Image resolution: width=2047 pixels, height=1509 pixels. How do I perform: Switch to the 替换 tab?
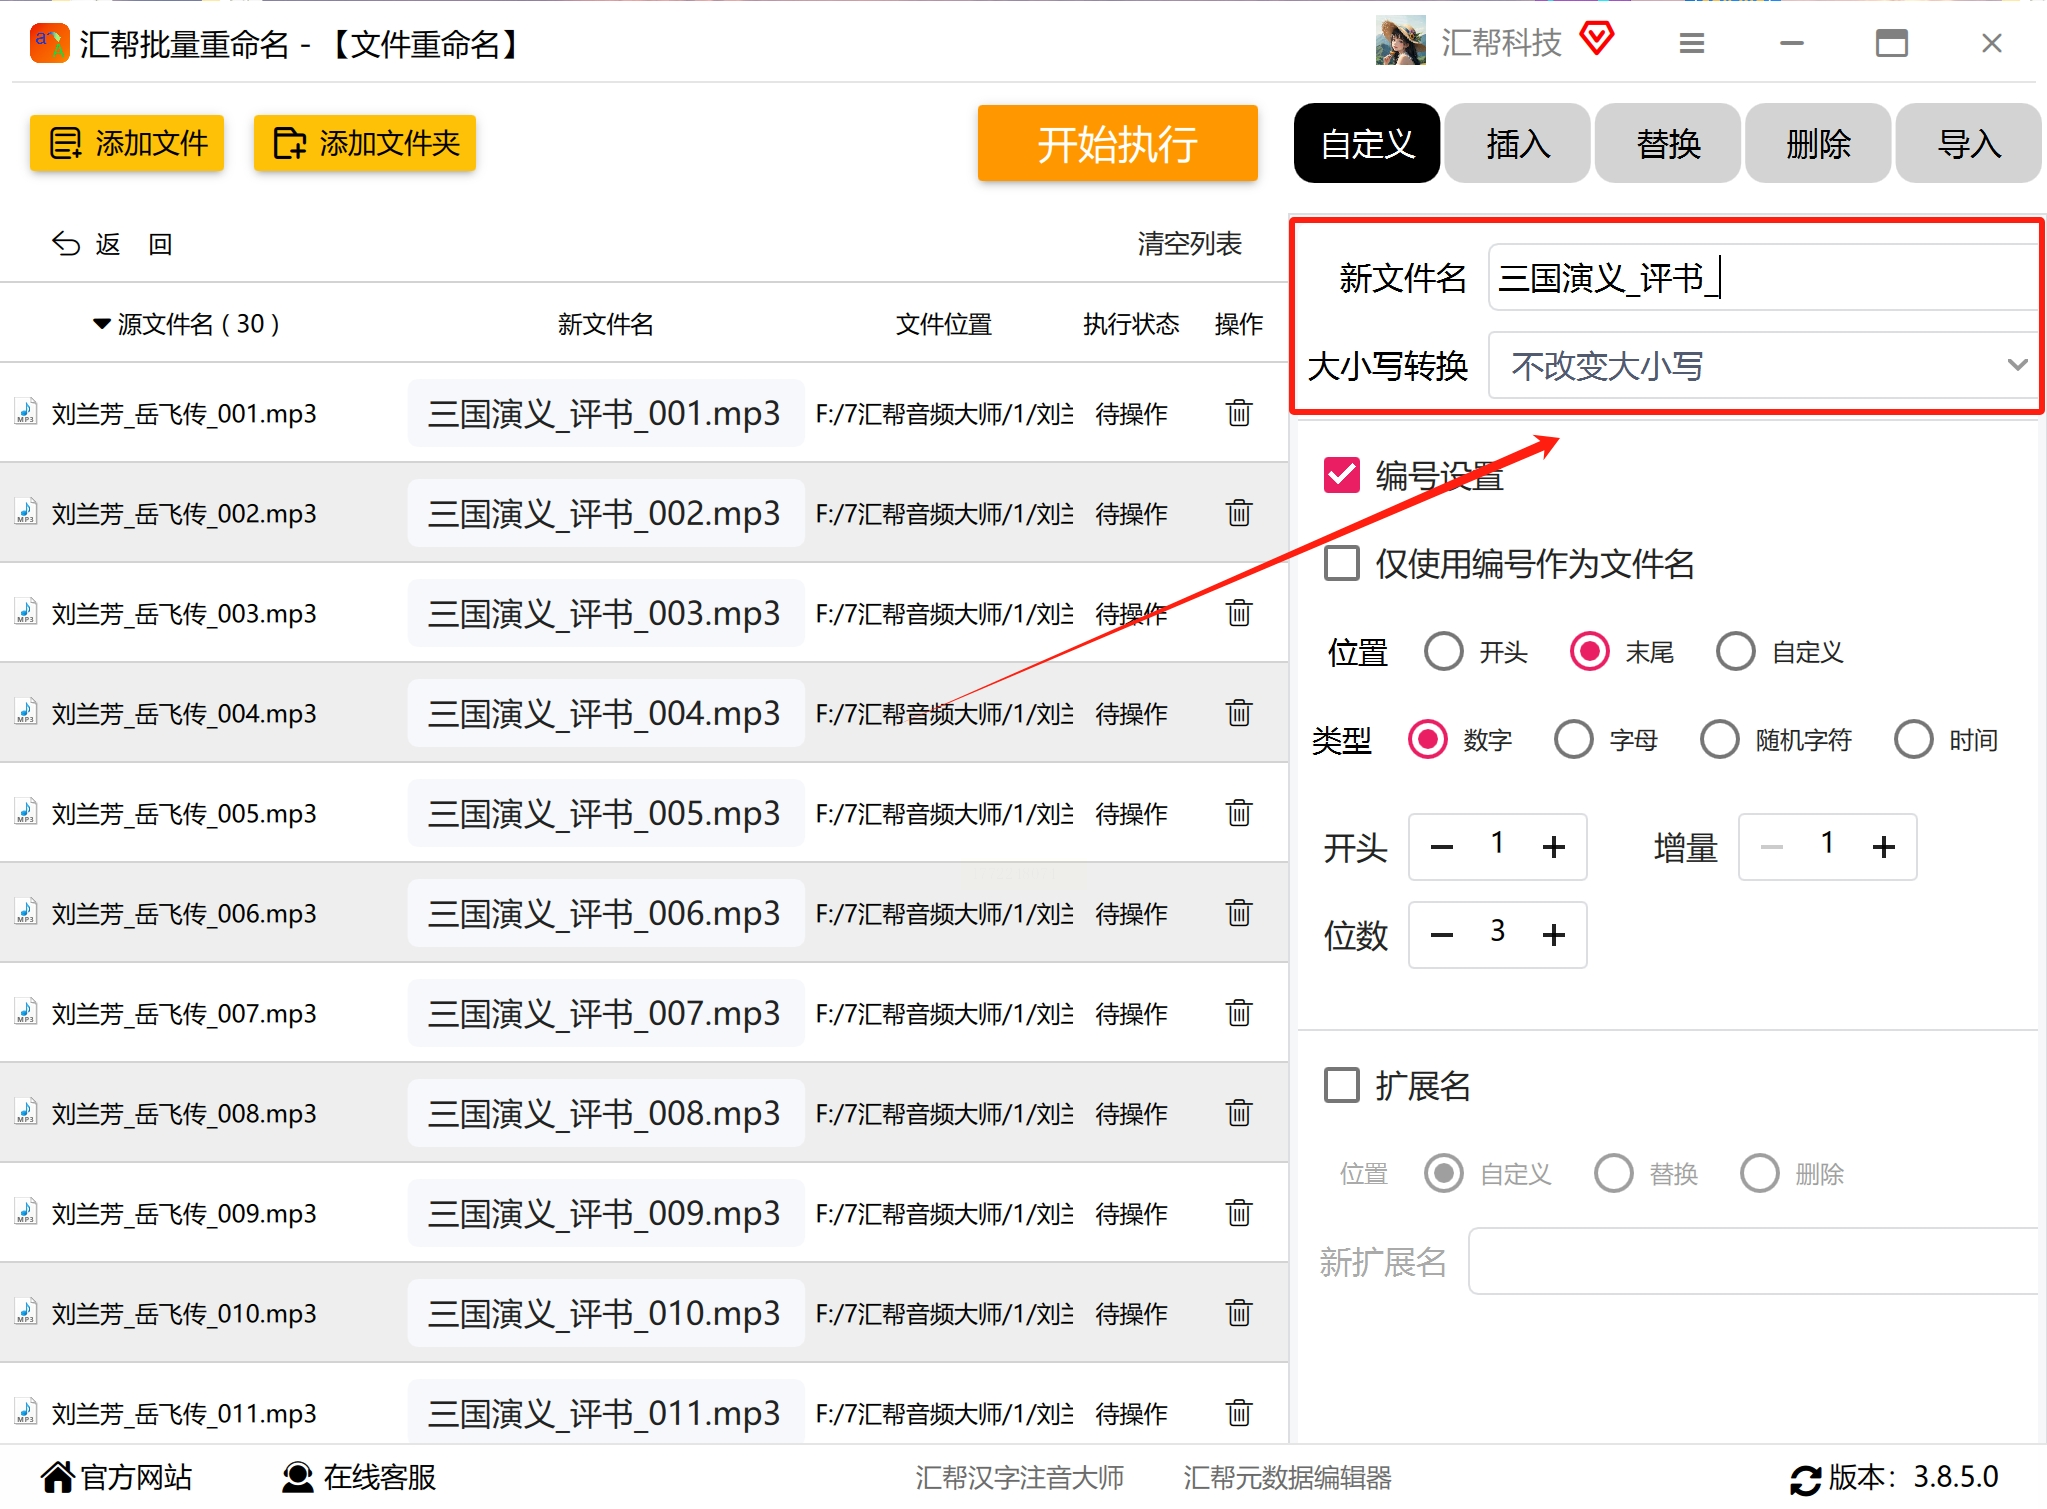[x=1667, y=144]
